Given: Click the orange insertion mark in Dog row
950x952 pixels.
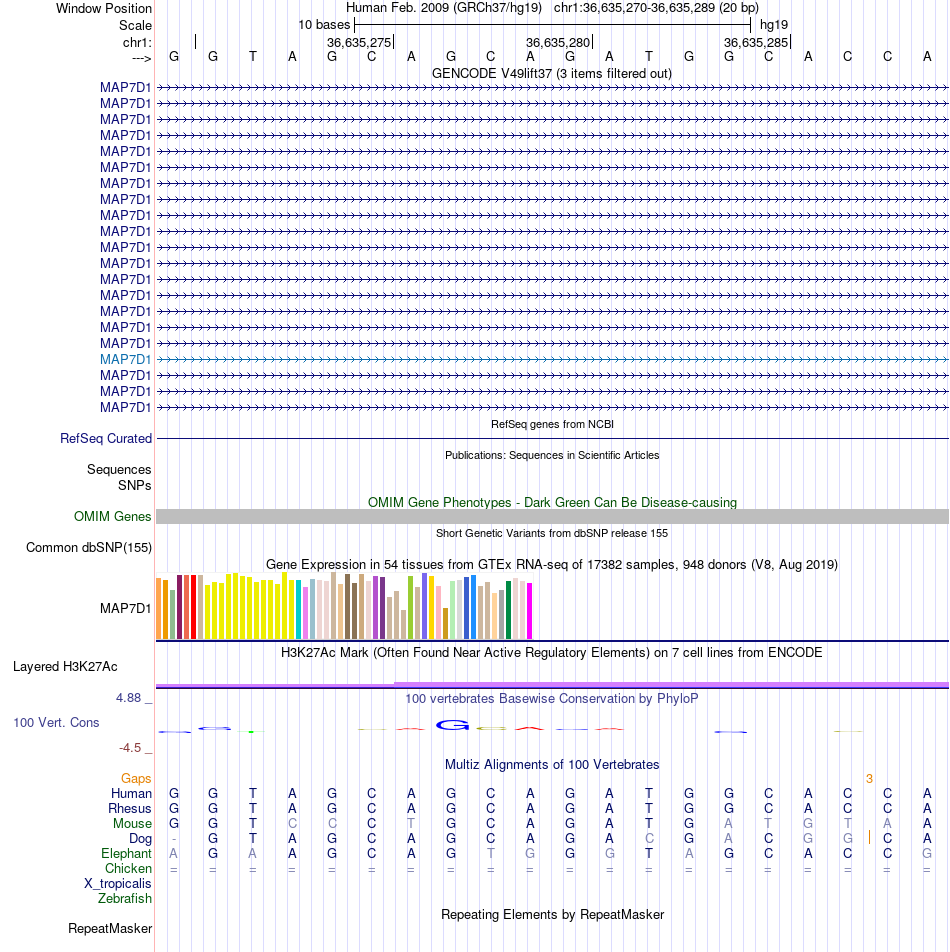Looking at the screenshot, I should click(869, 838).
